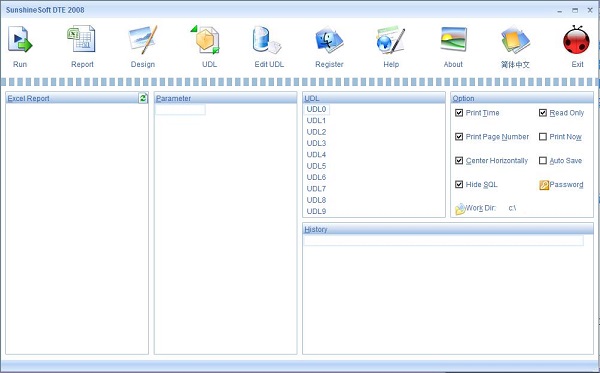The width and height of the screenshot is (600, 373).
Task: Click the Password key icon
Action: 544,185
